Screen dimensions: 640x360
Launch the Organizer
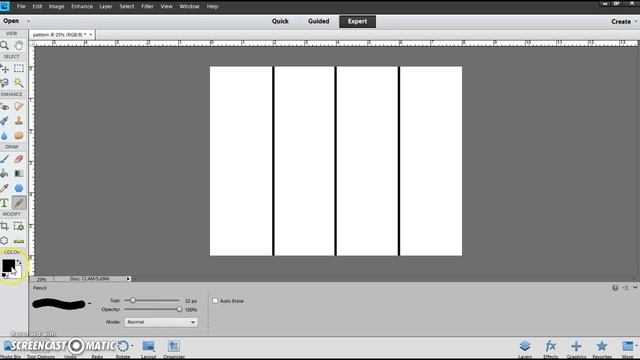pyautogui.click(x=174, y=348)
